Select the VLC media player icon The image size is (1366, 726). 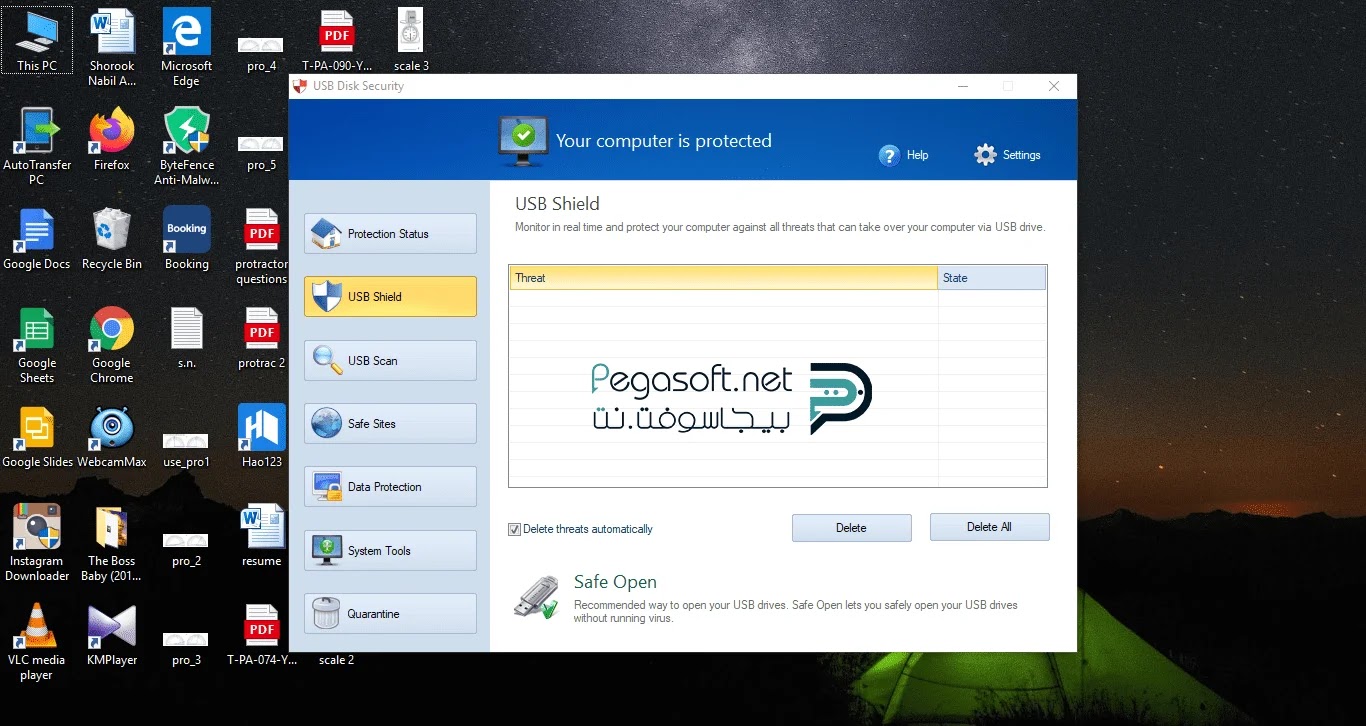point(37,642)
